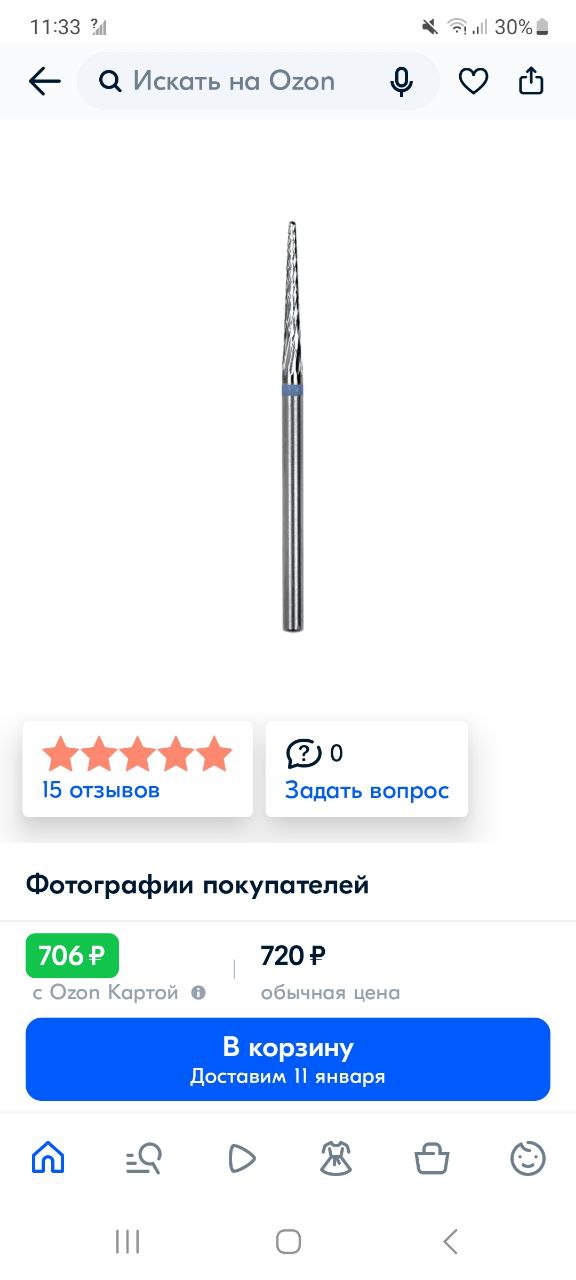Add product to favorites with heart icon
The image size is (576, 1280).
[x=473, y=82]
